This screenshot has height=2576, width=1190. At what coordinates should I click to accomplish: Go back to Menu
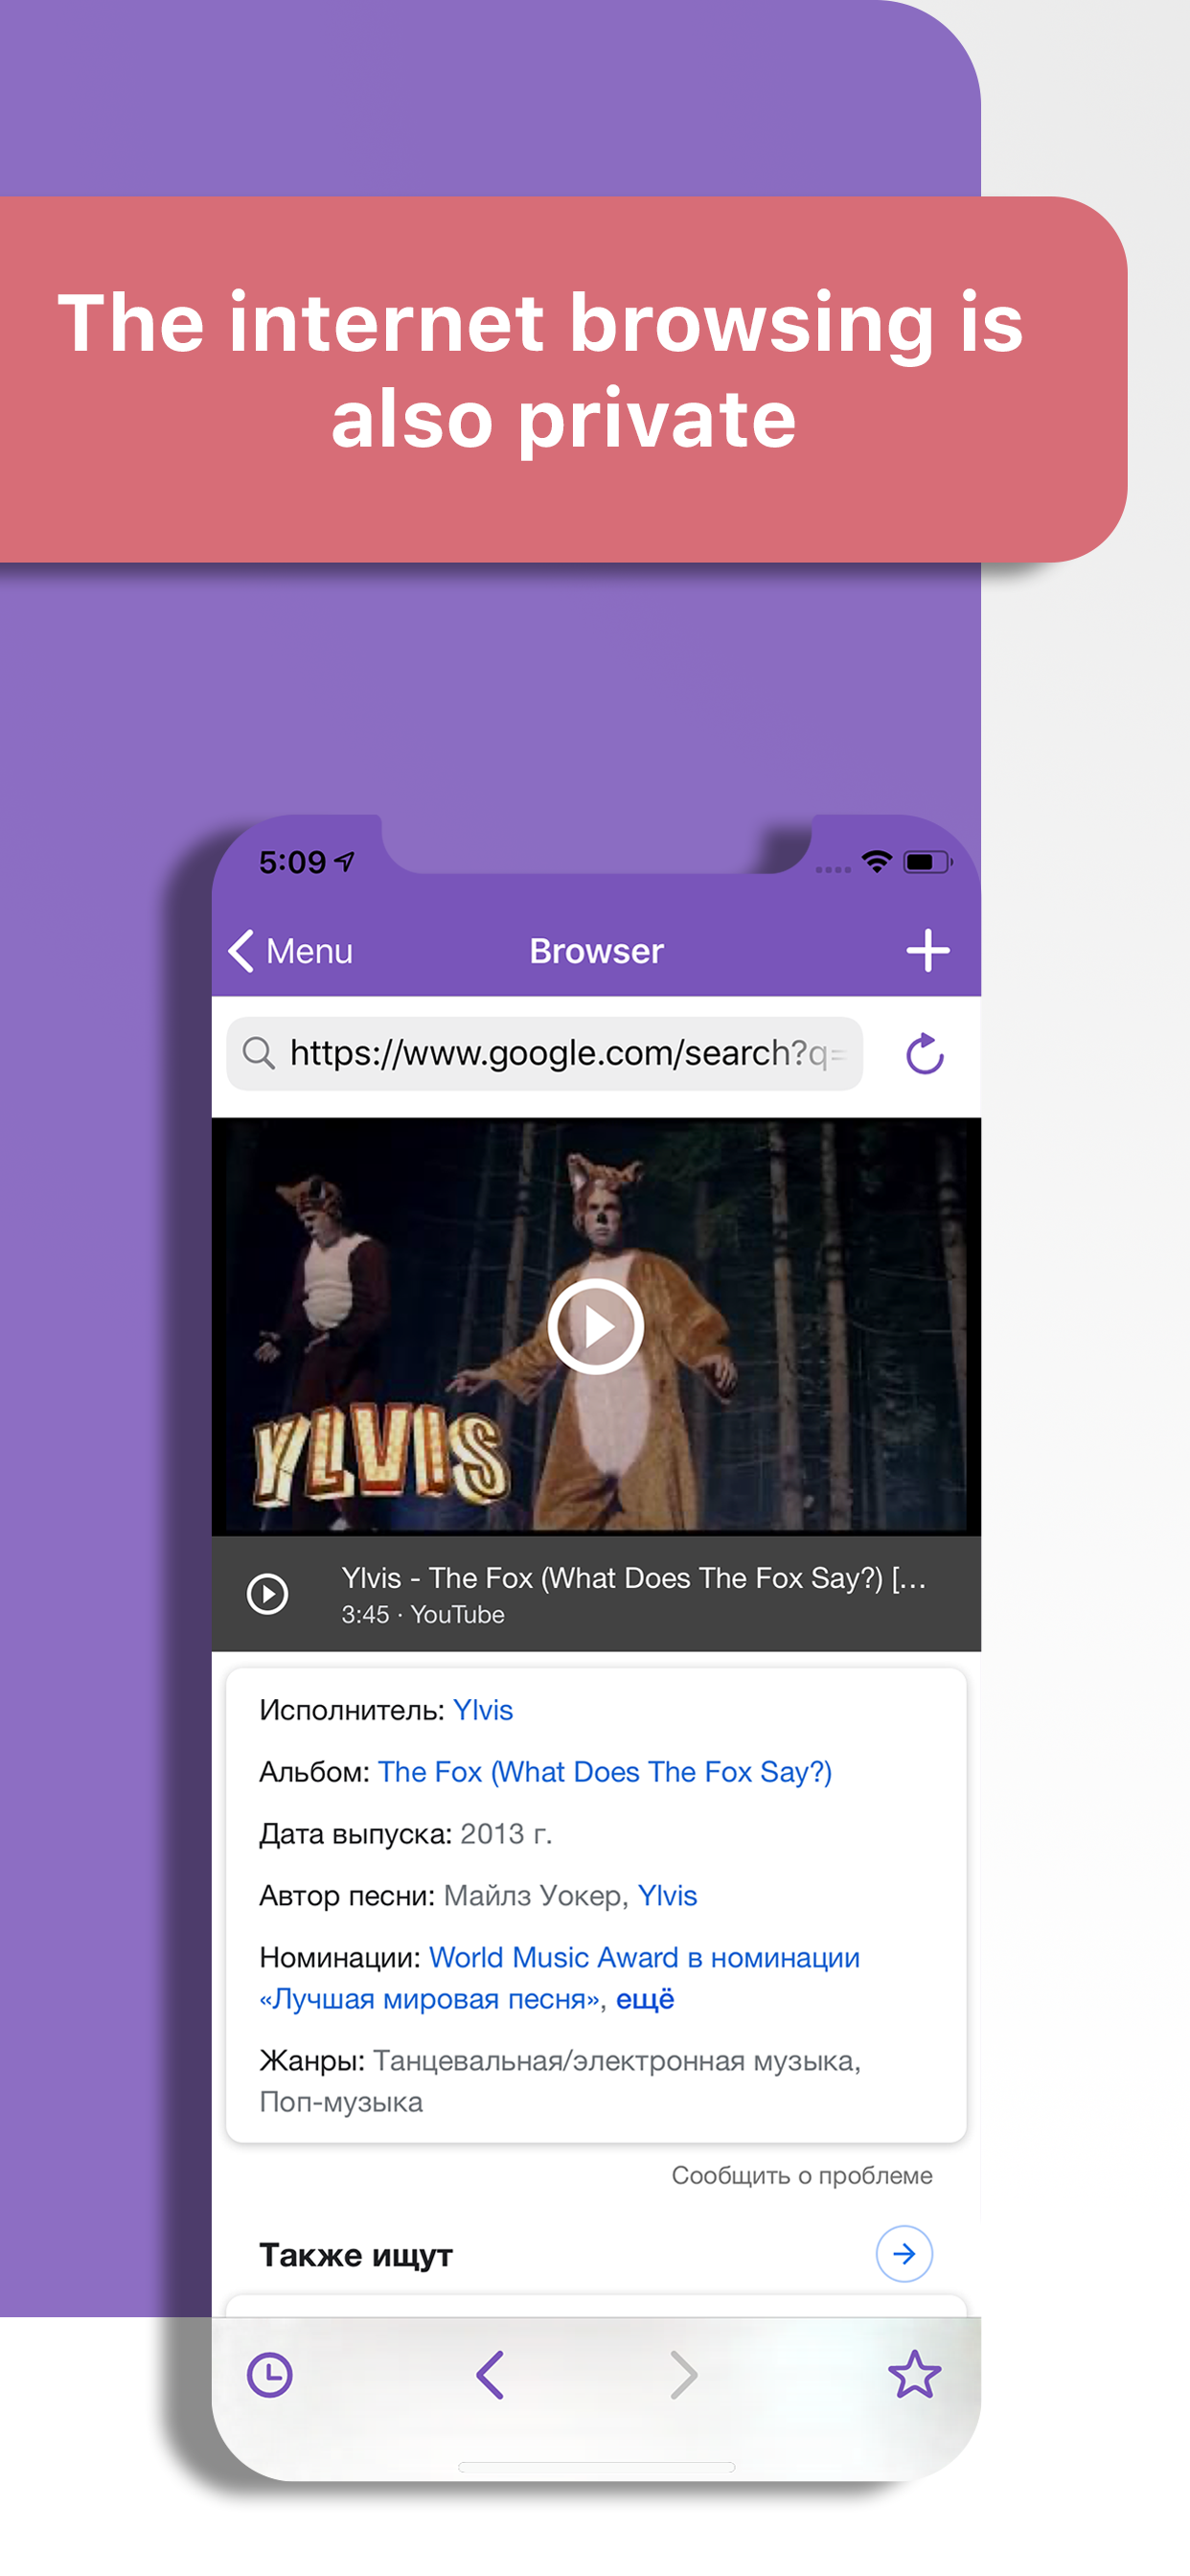coord(291,951)
